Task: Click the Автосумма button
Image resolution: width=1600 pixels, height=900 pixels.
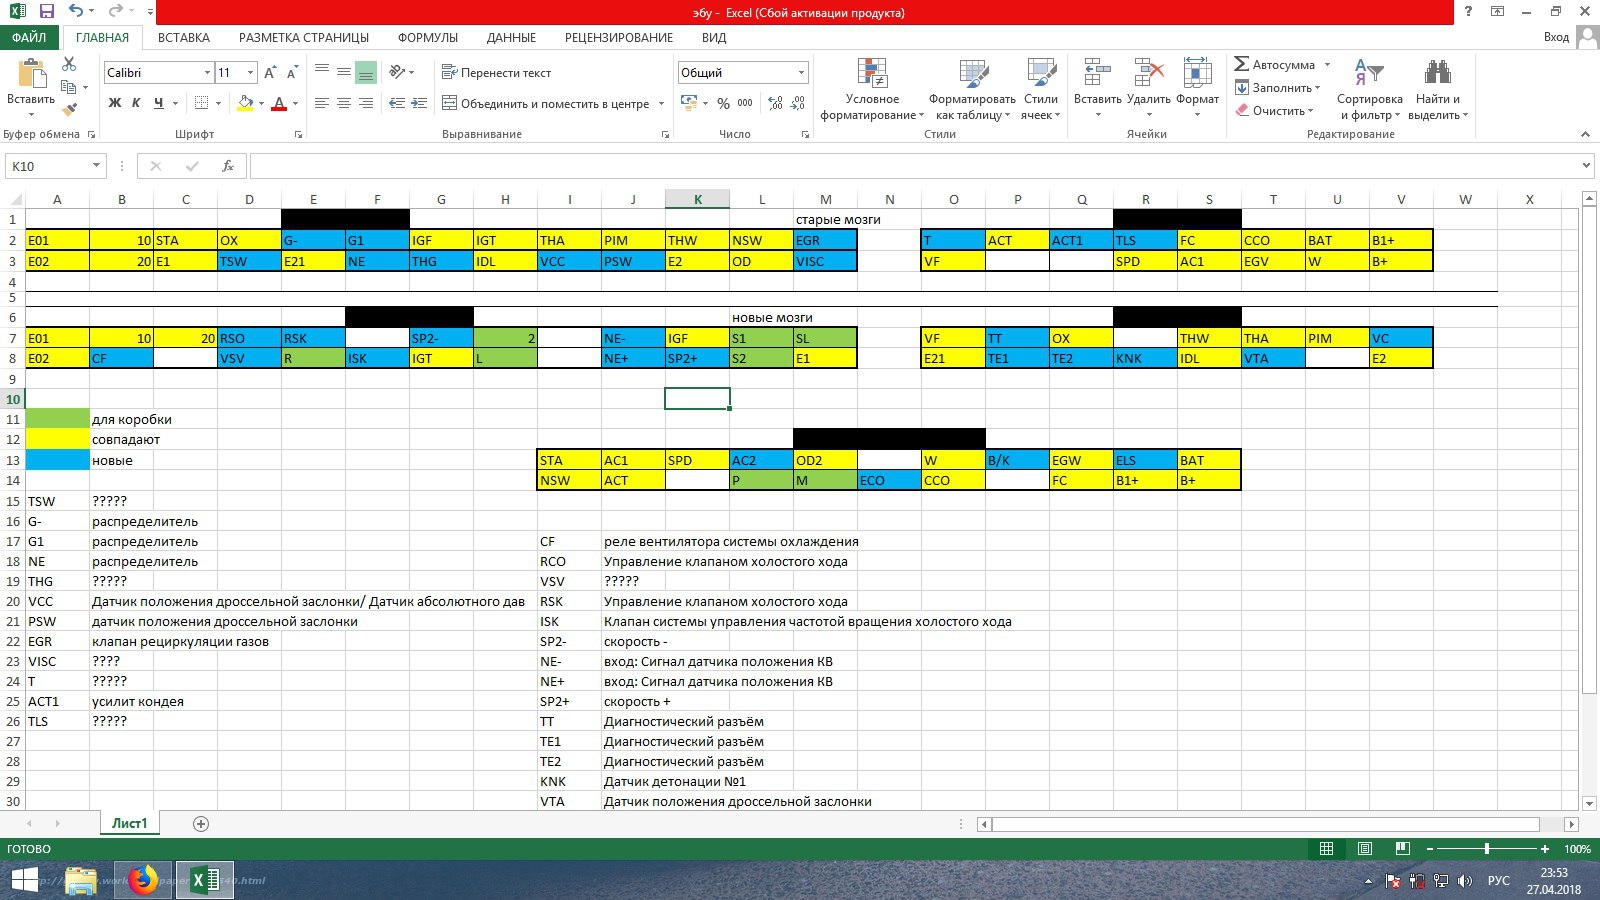Action: click(1276, 65)
